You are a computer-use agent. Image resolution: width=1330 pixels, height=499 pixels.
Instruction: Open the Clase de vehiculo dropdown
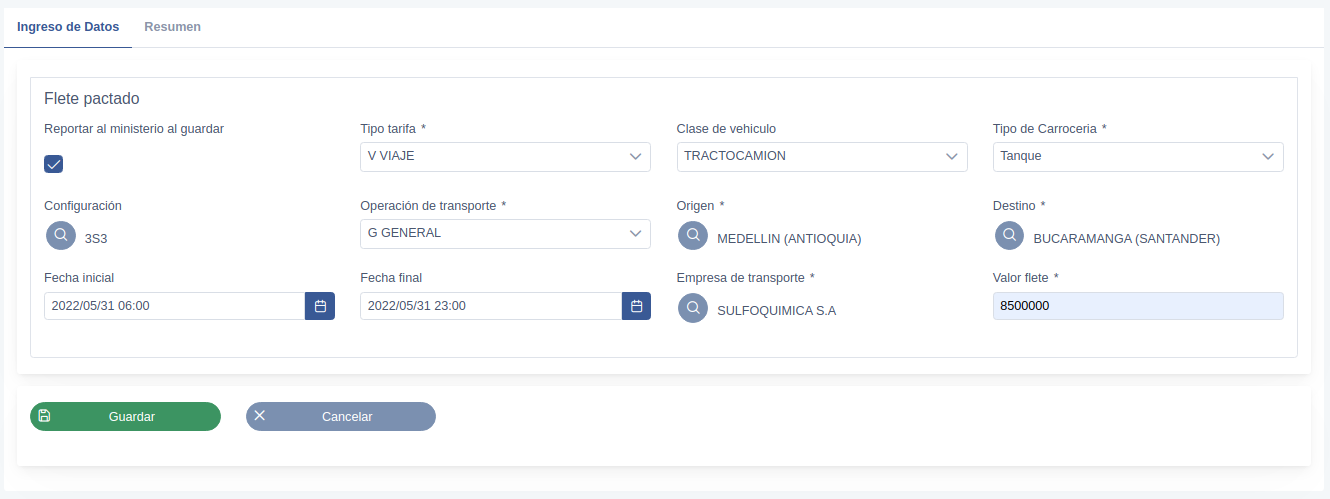821,157
